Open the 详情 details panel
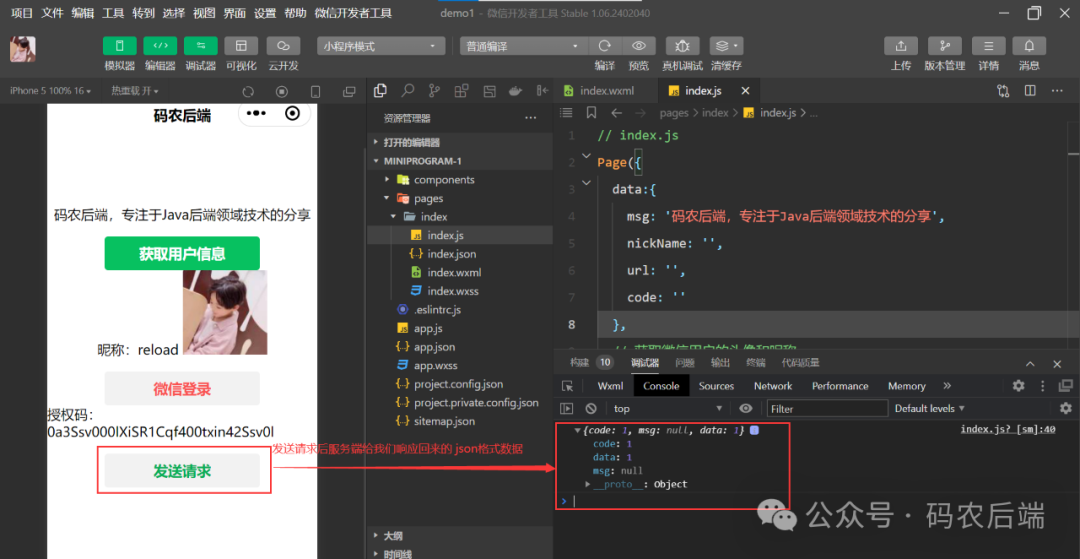1080x559 pixels. tap(988, 46)
